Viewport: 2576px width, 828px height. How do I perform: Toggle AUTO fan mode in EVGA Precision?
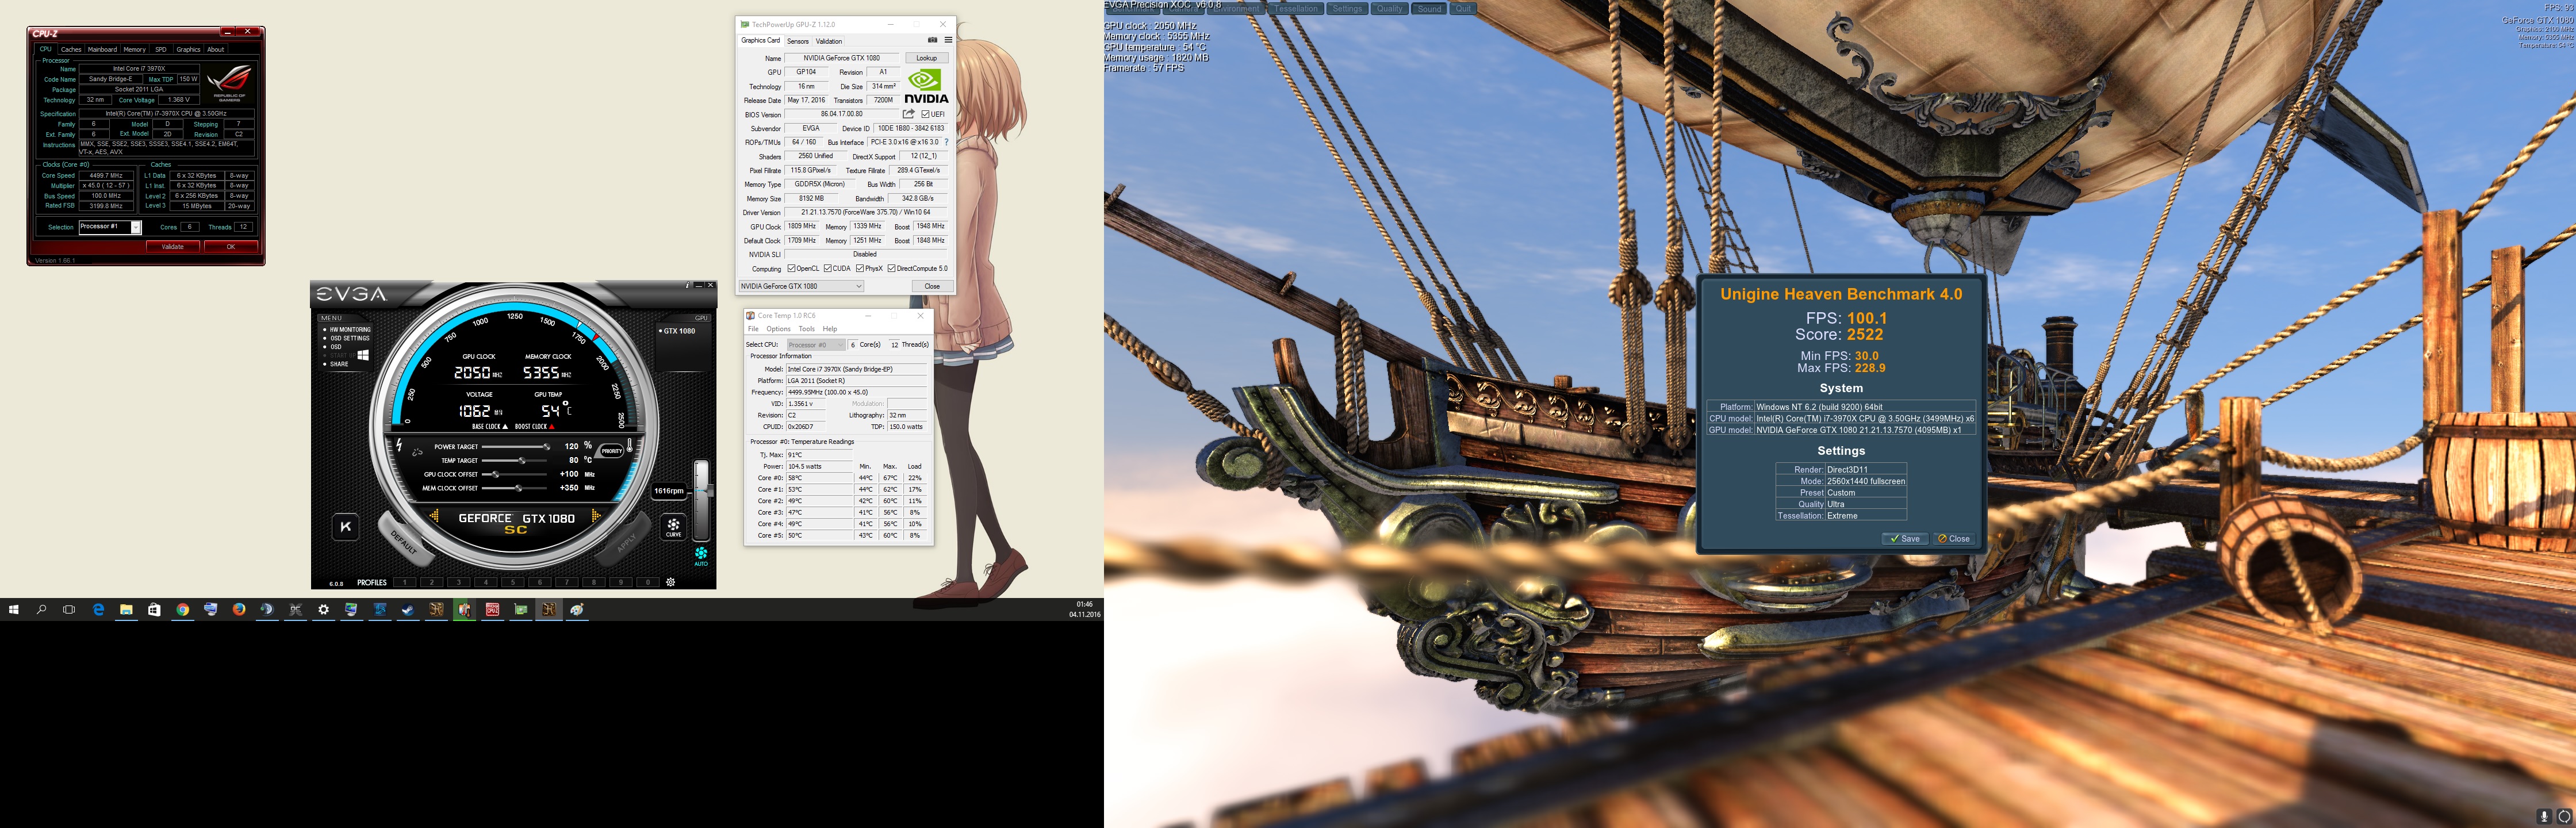pyautogui.click(x=701, y=556)
